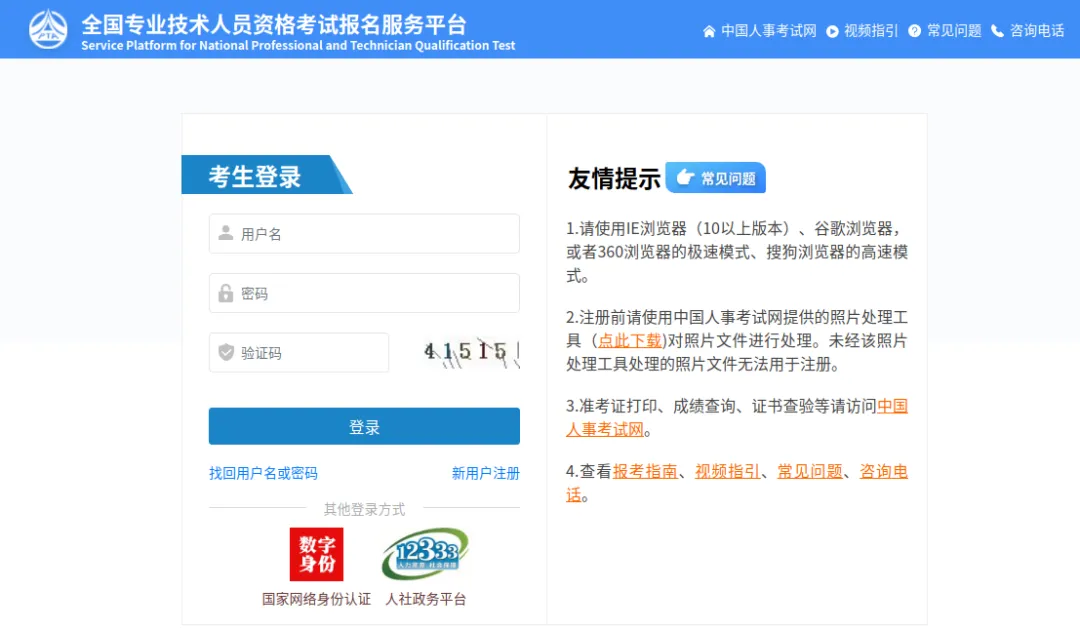
Task: Click the 常见问题 pointing-hand badge
Action: (715, 178)
